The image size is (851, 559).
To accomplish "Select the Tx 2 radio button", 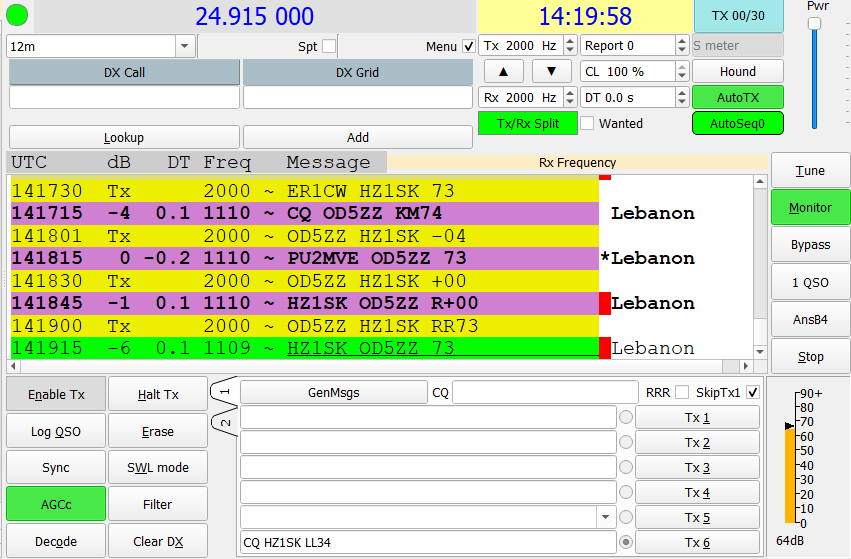I will [x=626, y=442].
